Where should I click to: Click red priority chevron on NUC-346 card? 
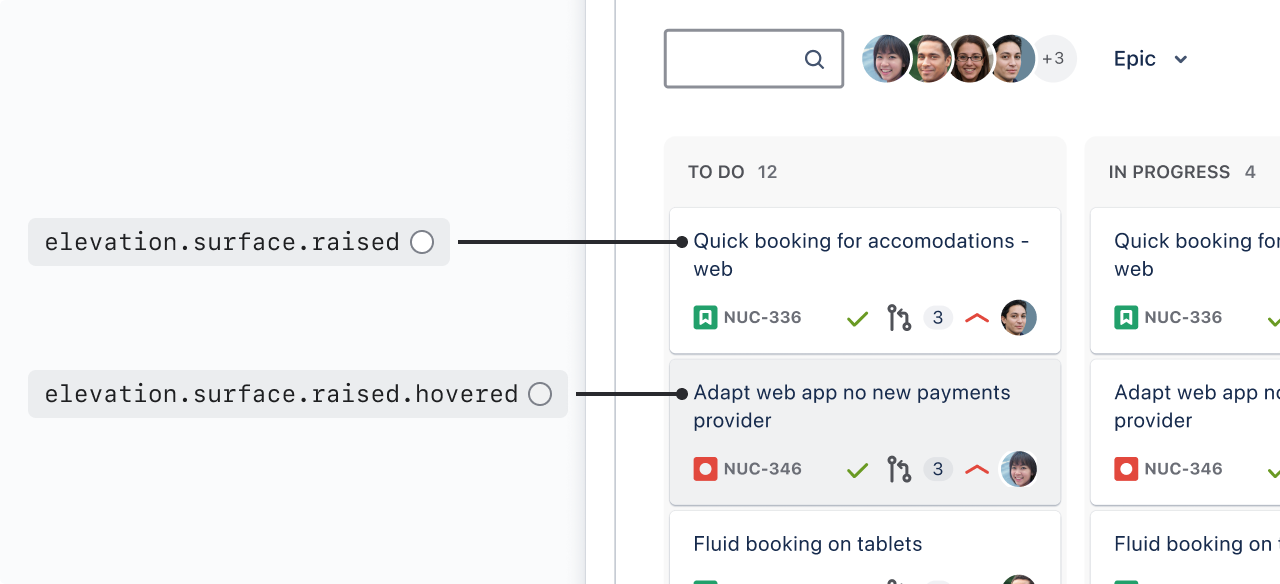[977, 470]
